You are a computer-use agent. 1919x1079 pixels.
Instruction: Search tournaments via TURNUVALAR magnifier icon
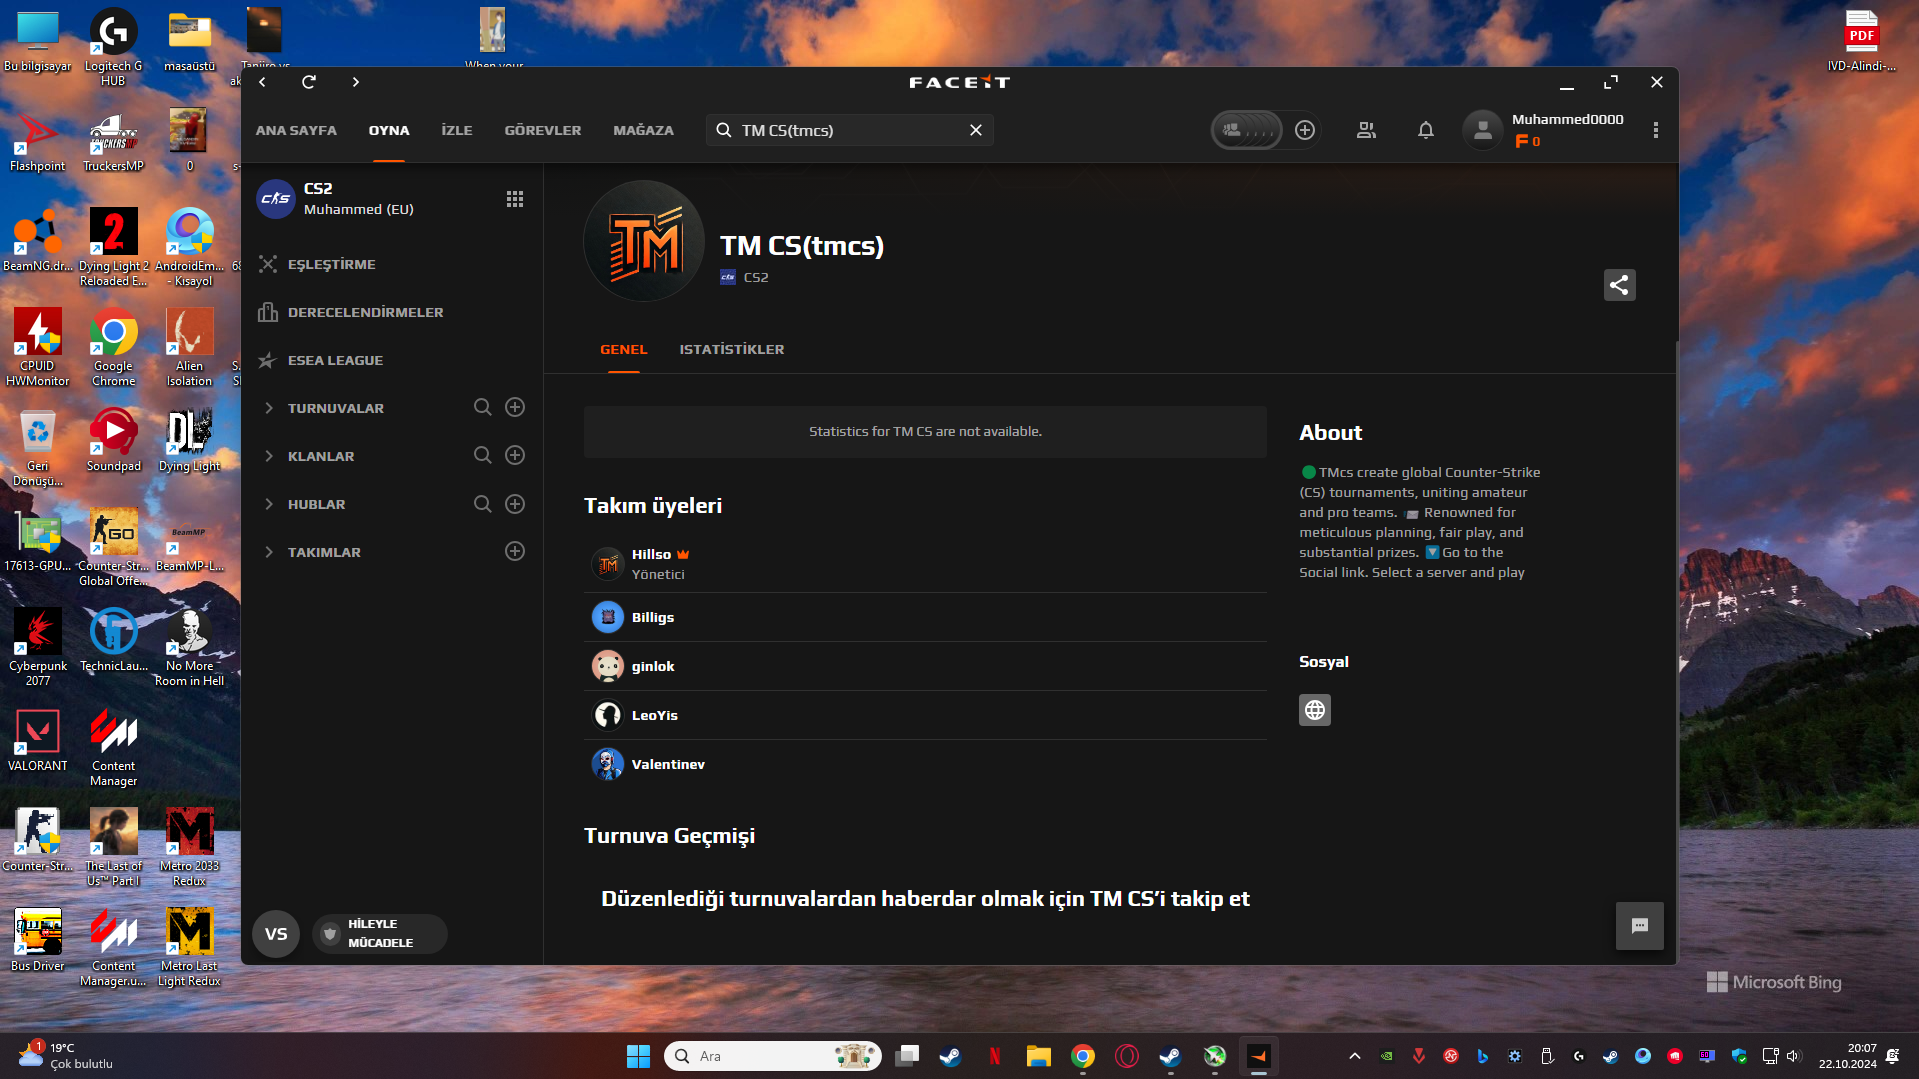click(x=482, y=407)
